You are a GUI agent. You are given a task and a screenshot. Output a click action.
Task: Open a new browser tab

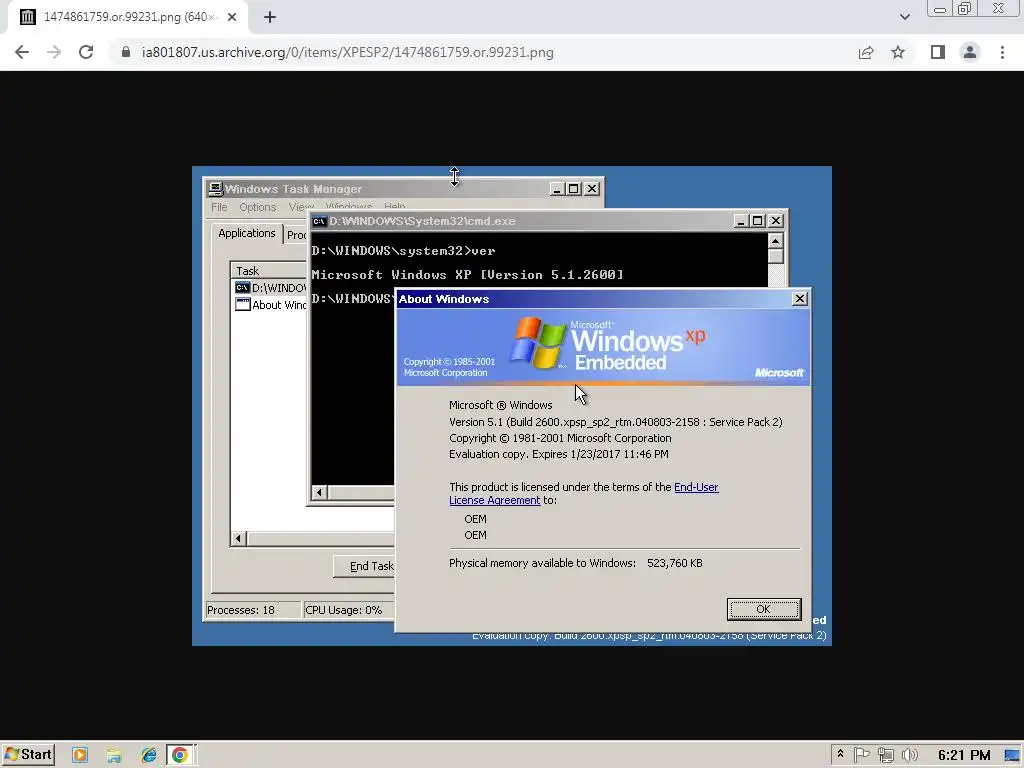270,17
